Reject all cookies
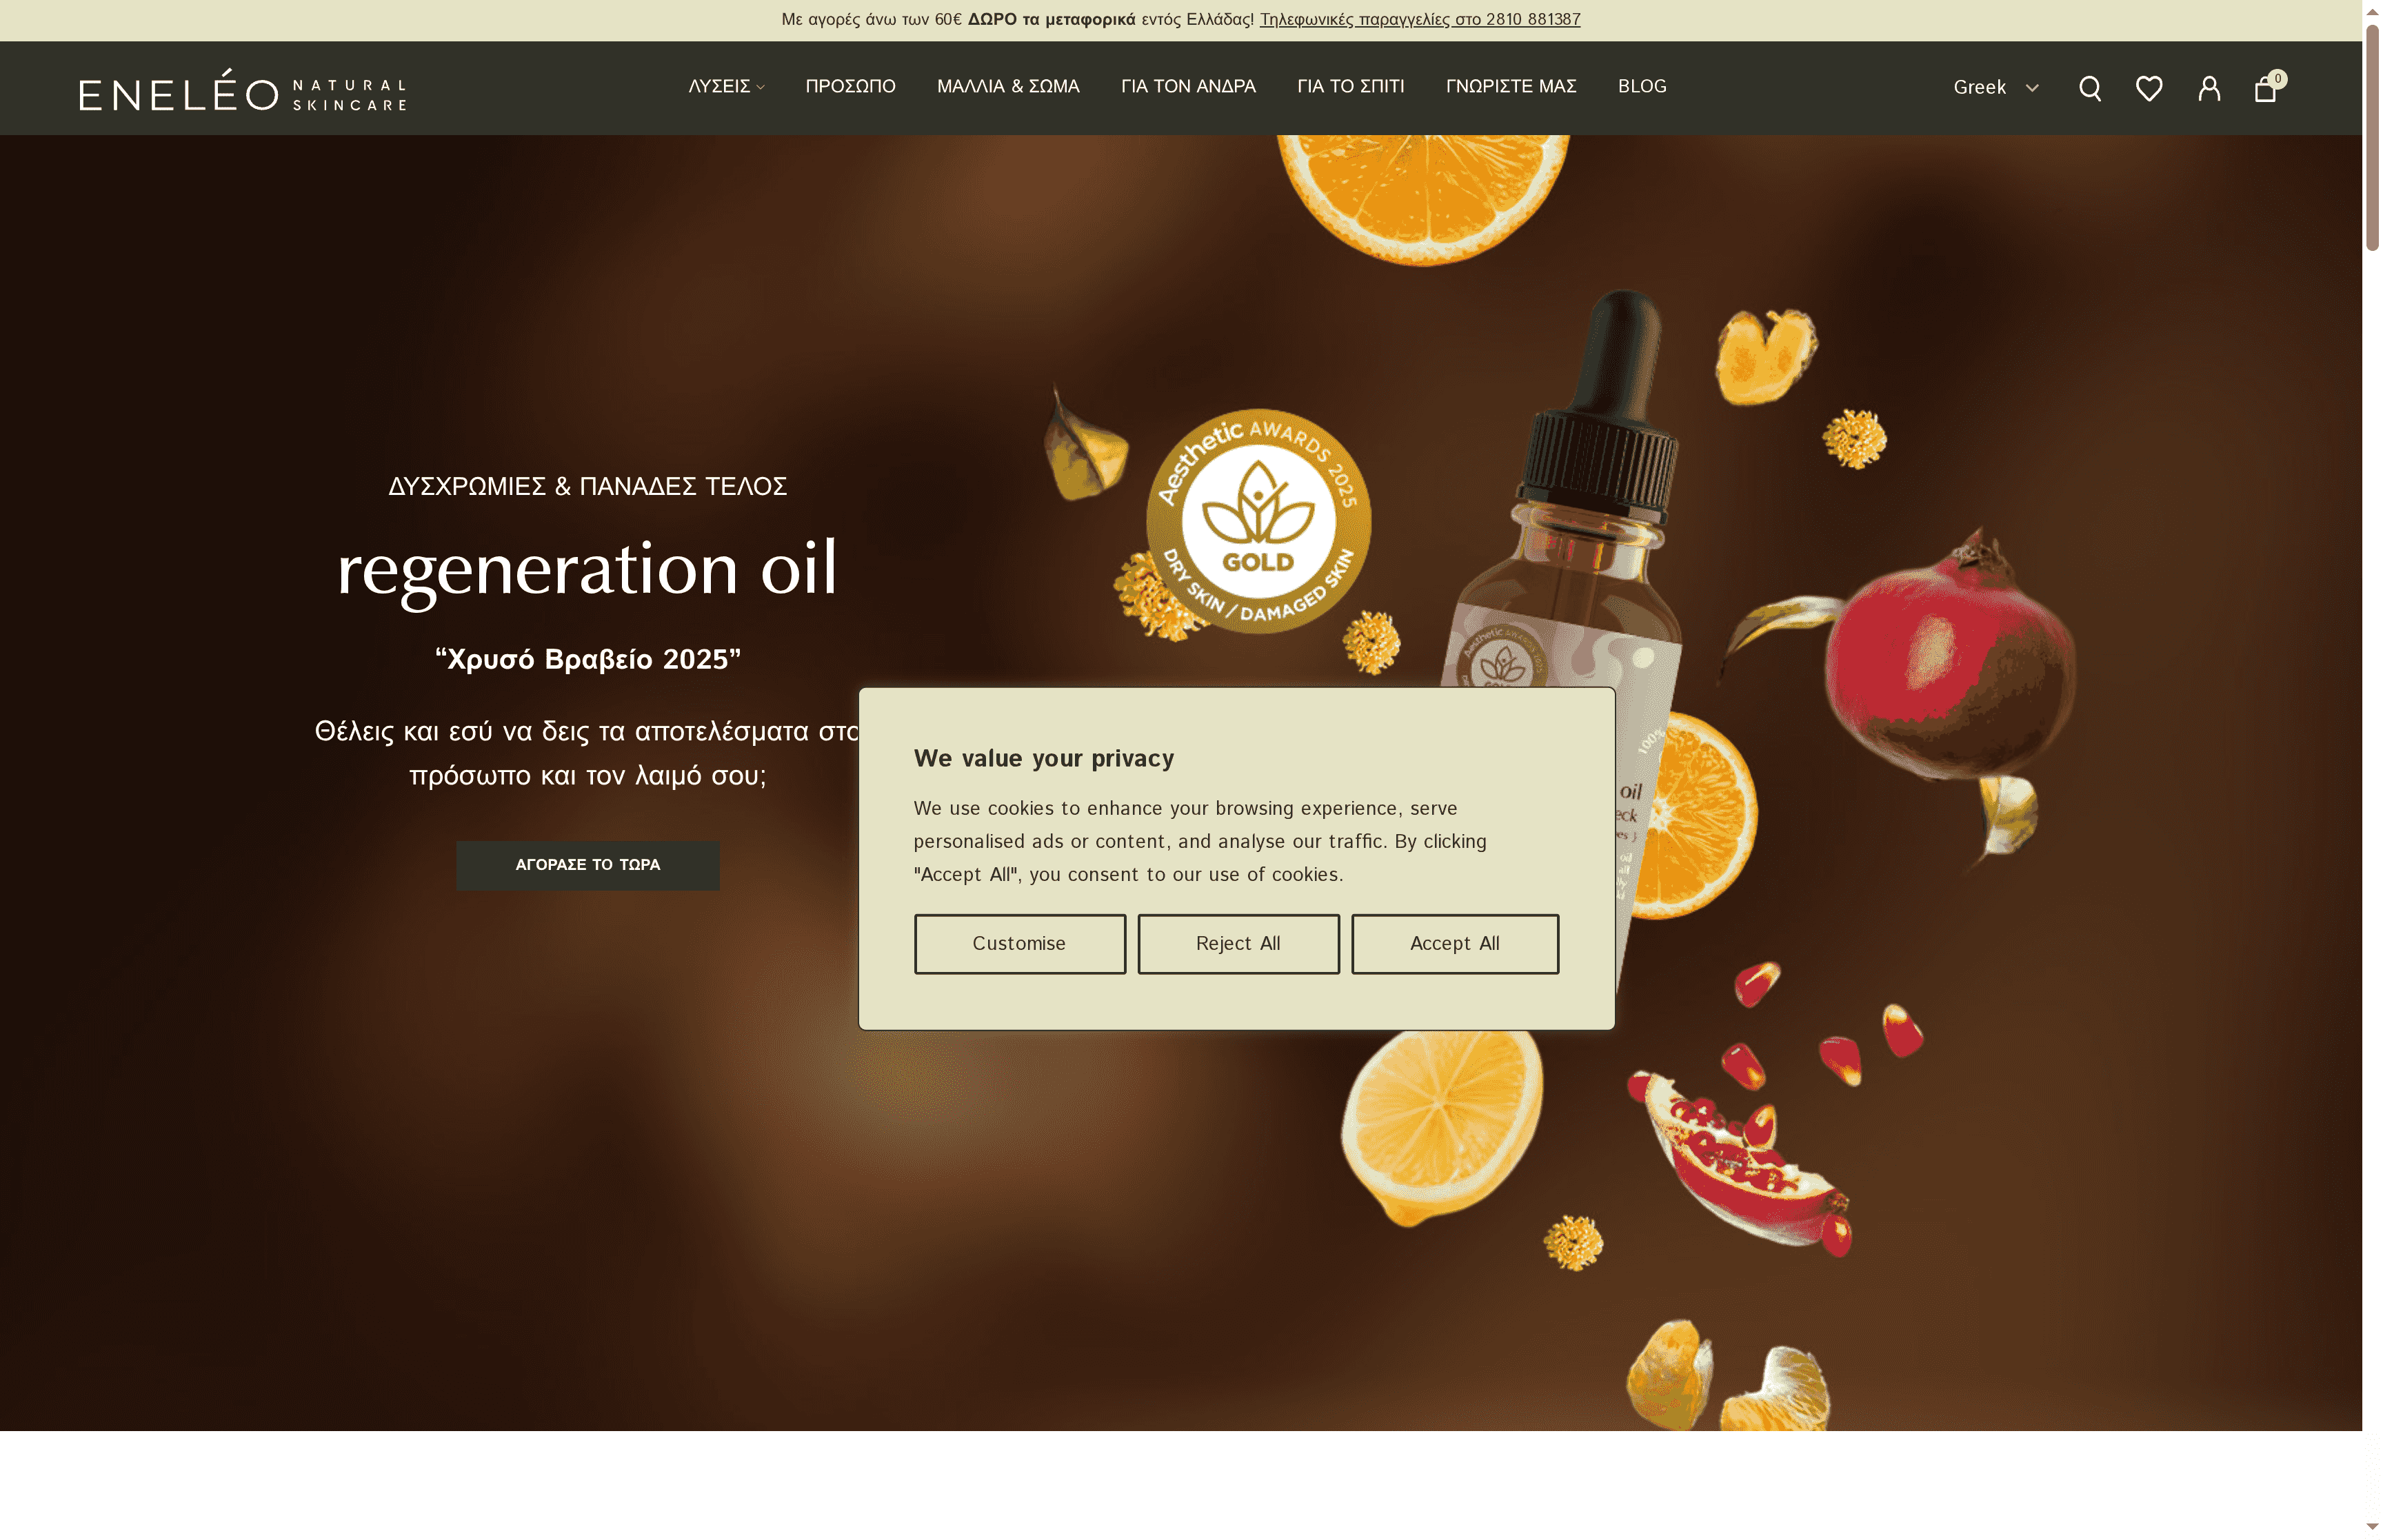Image resolution: width=2383 pixels, height=1540 pixels. tap(1238, 943)
